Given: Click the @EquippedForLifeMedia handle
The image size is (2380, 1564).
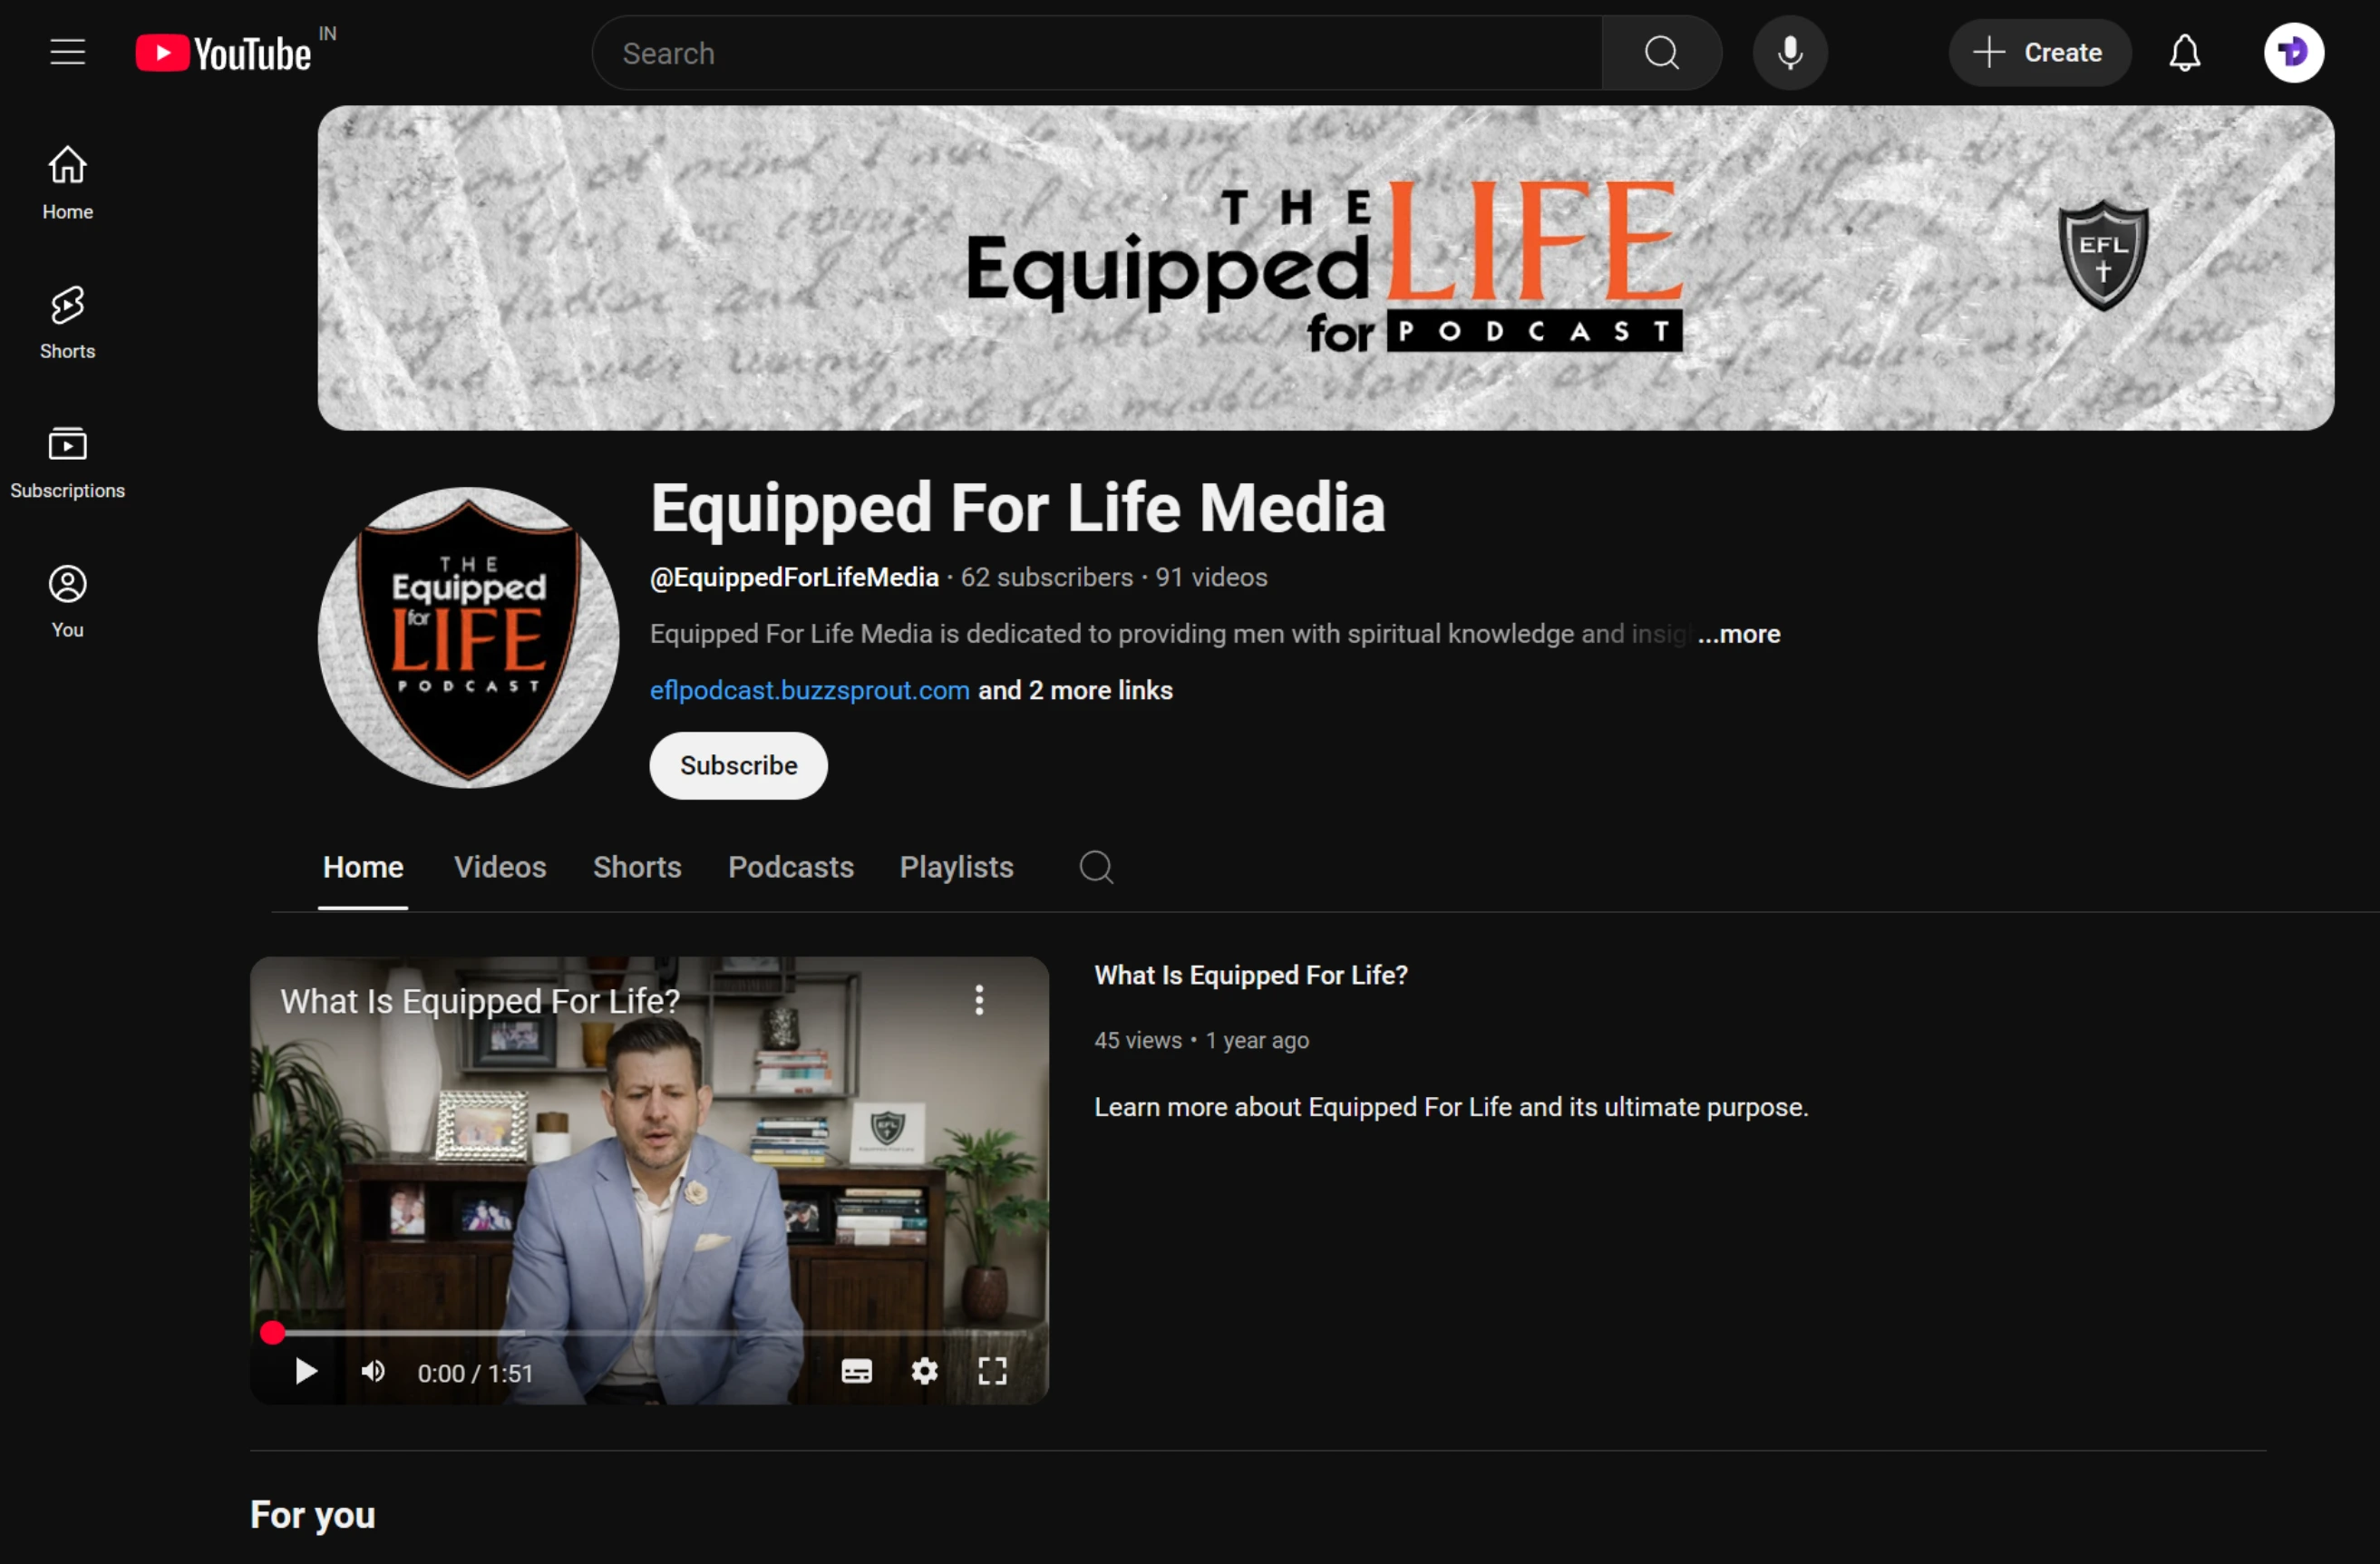Looking at the screenshot, I should coord(794,578).
